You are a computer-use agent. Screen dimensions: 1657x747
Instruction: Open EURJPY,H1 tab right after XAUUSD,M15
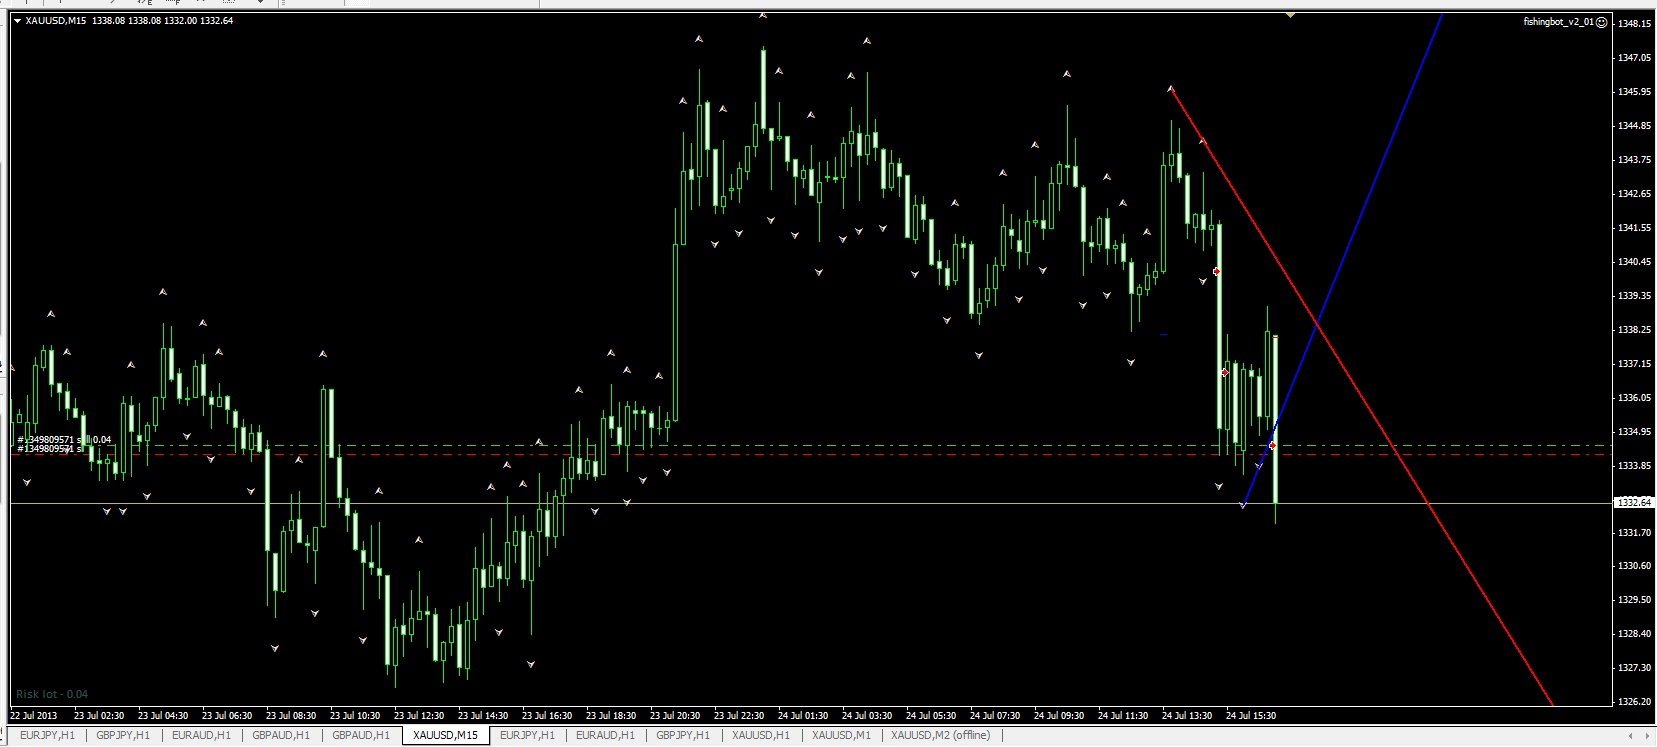(527, 735)
